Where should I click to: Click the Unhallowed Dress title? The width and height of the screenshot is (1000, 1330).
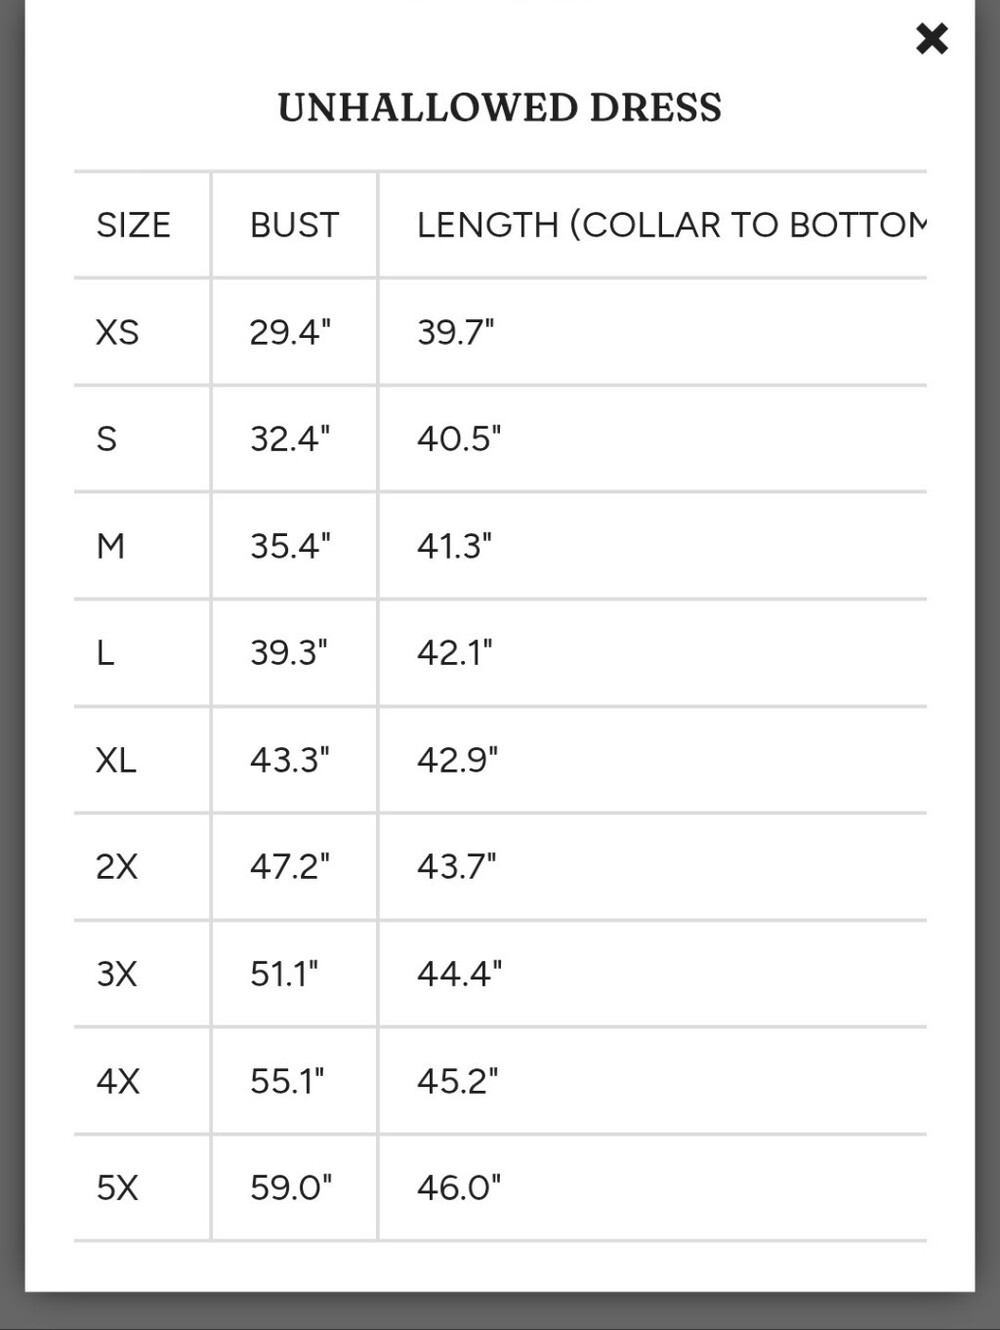(x=499, y=108)
